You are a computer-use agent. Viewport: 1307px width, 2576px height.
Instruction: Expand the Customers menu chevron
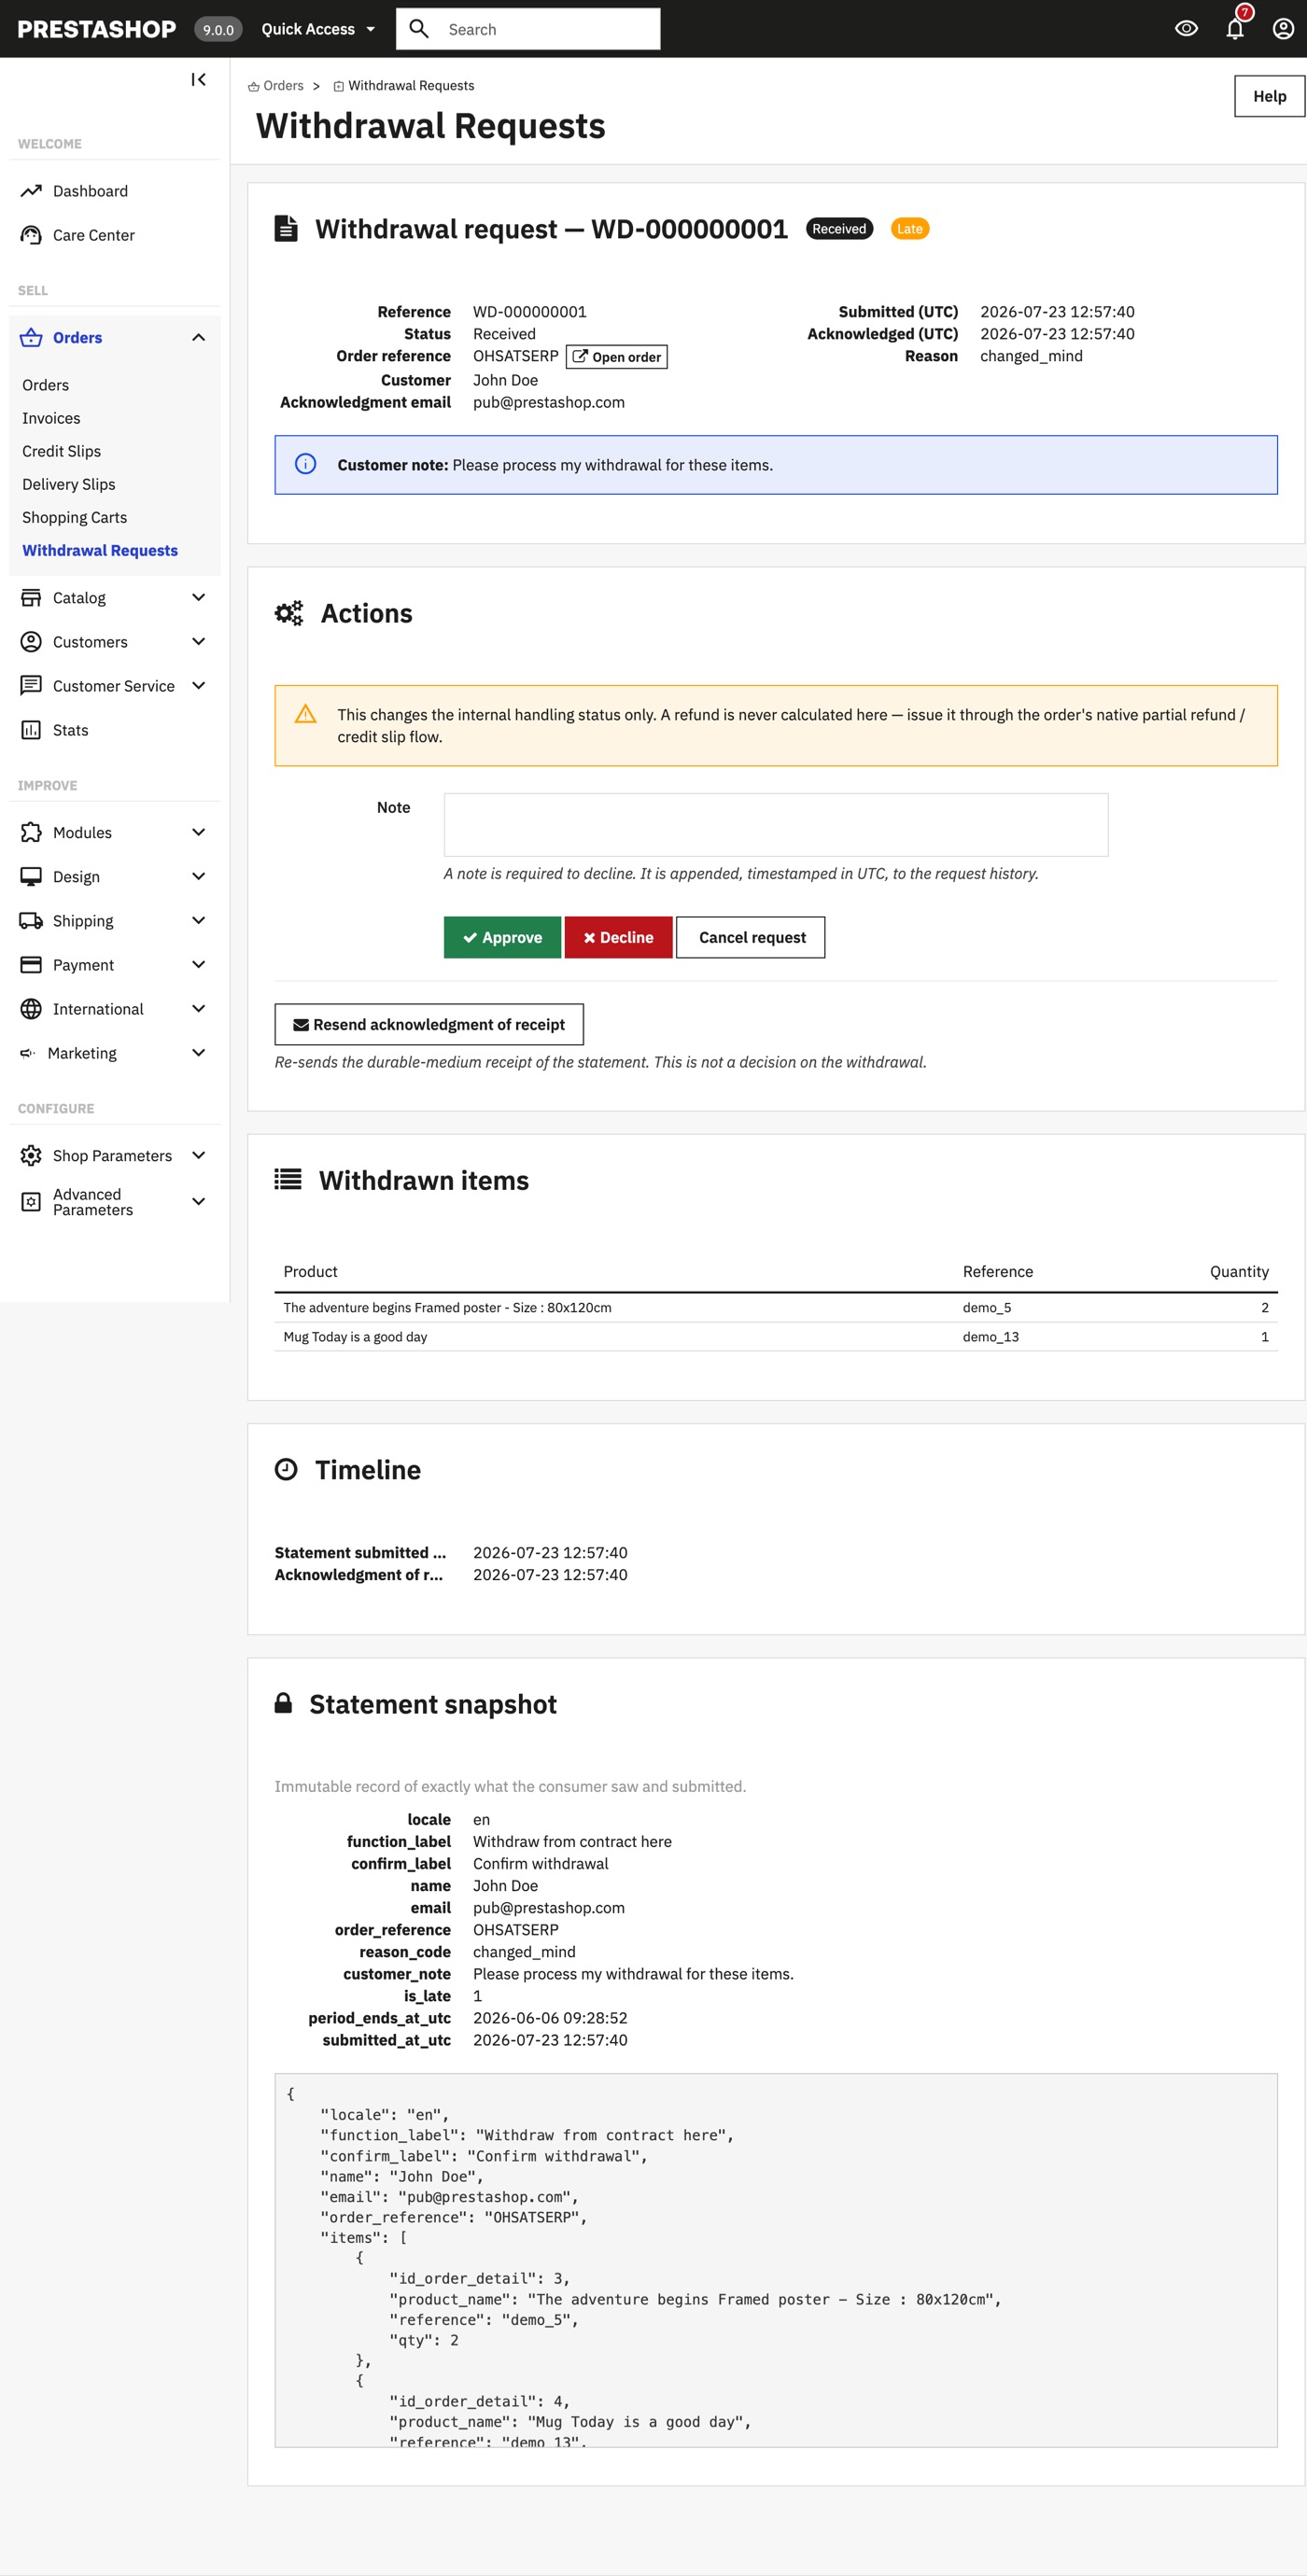(x=198, y=642)
